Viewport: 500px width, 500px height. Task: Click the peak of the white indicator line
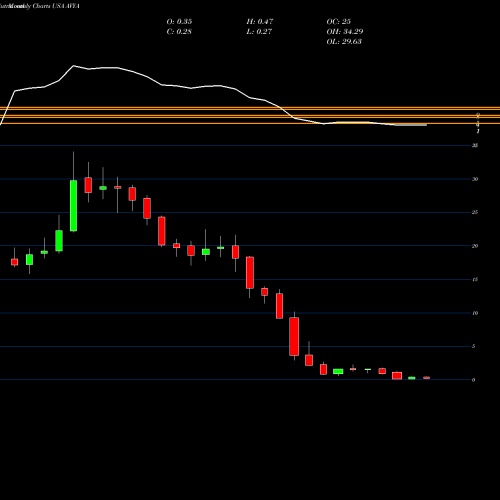coord(74,66)
